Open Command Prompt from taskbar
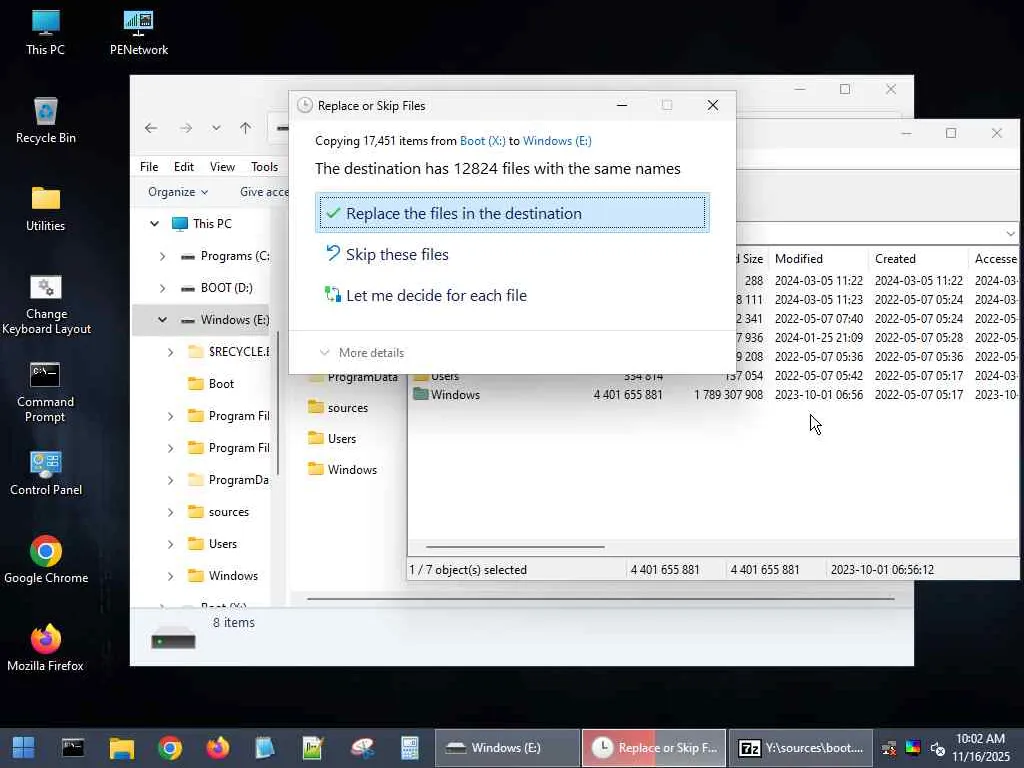This screenshot has width=1024, height=768. click(72, 748)
